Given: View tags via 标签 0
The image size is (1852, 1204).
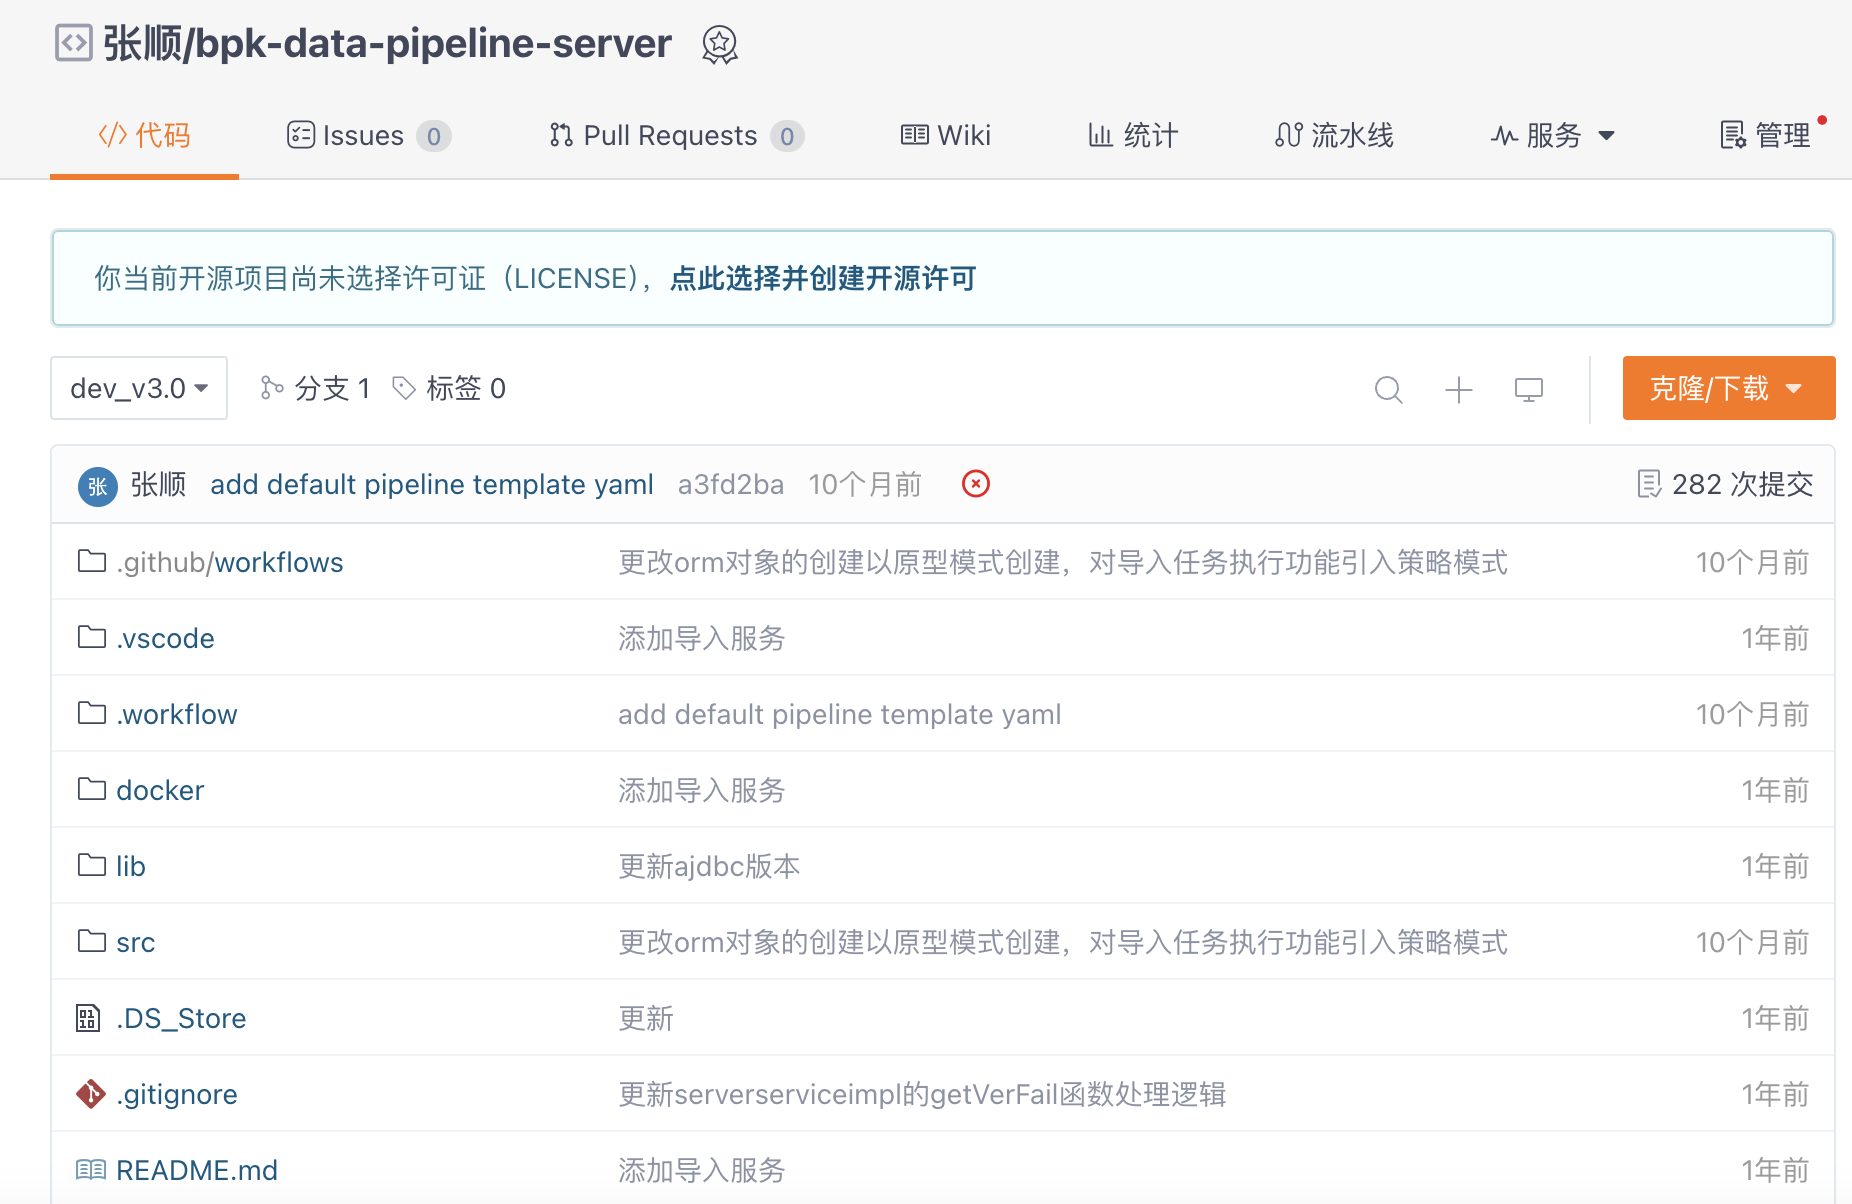Looking at the screenshot, I should pos(449,388).
